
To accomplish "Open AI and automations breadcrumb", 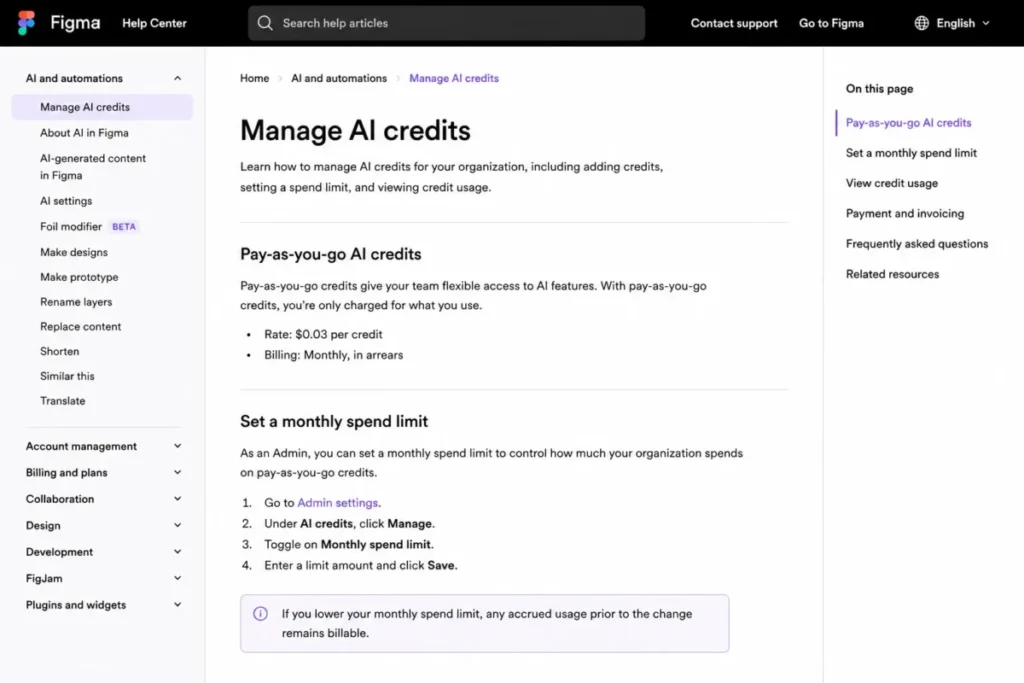I will pyautogui.click(x=339, y=78).
